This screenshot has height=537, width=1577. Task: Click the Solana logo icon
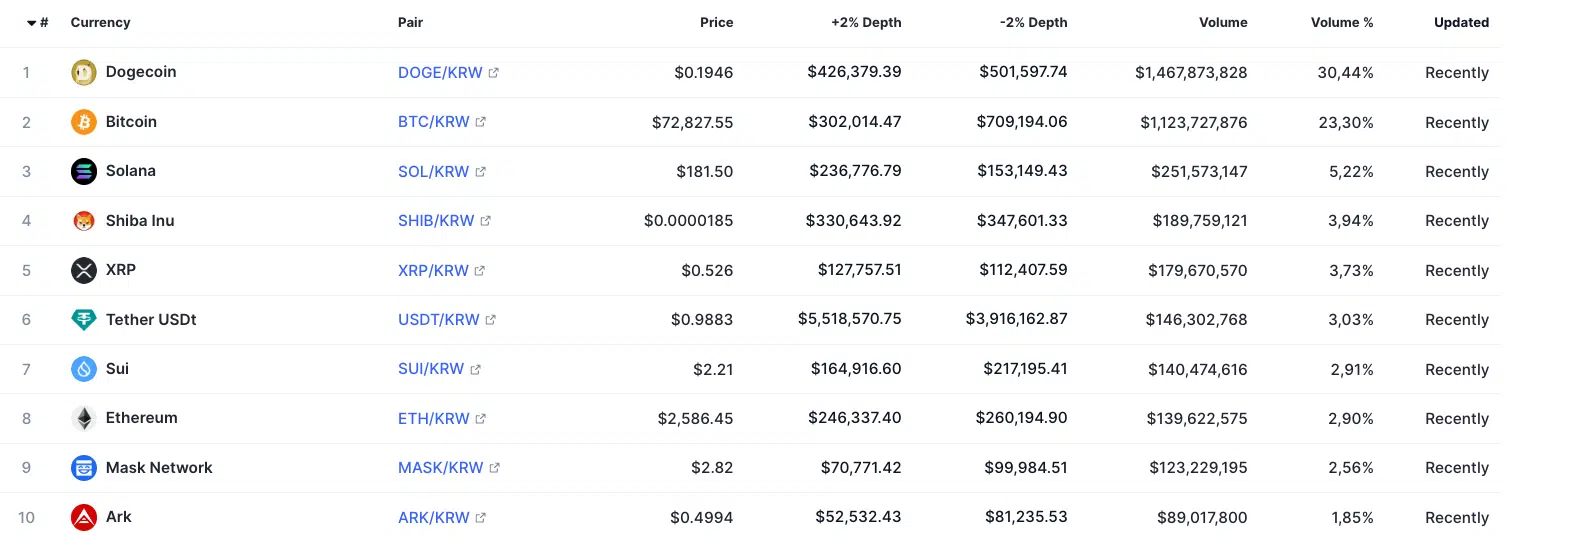click(x=84, y=171)
